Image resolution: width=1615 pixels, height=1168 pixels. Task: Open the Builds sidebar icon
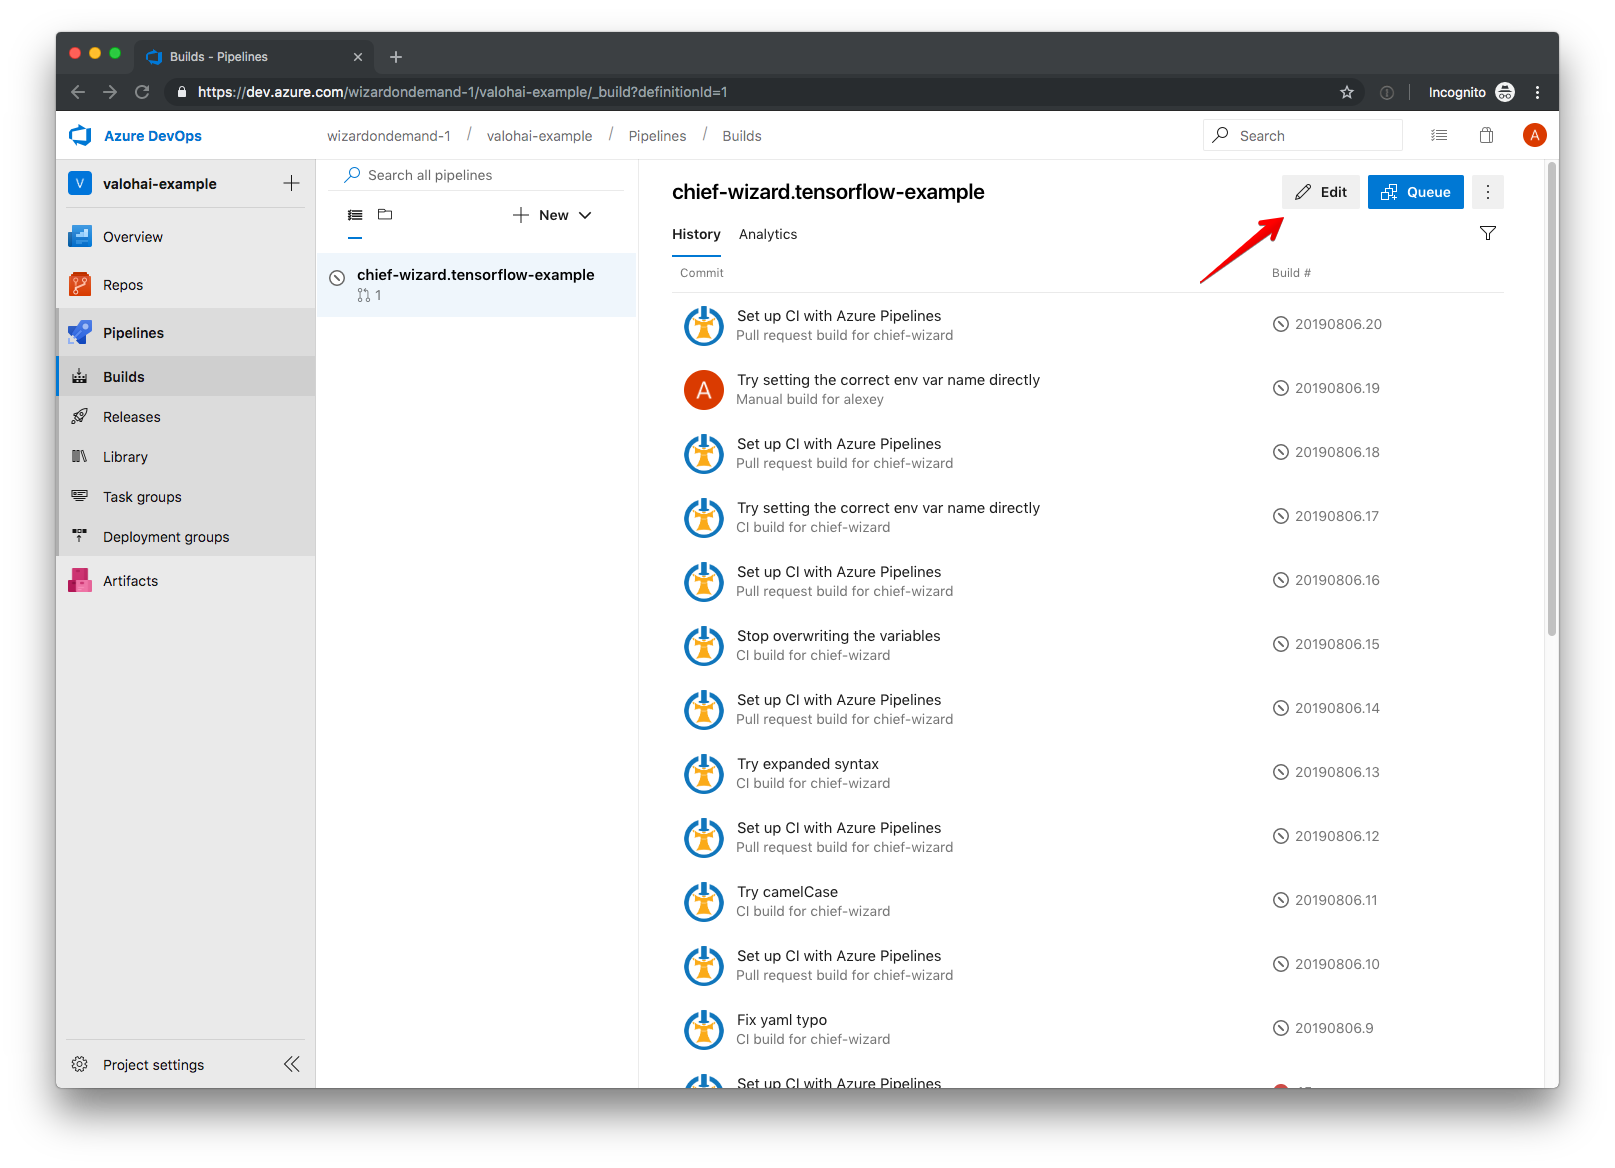pyautogui.click(x=80, y=377)
